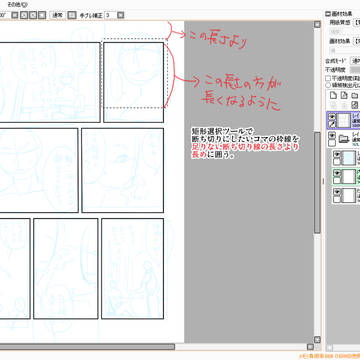Tick the box on green-highlighted layer

337,180
